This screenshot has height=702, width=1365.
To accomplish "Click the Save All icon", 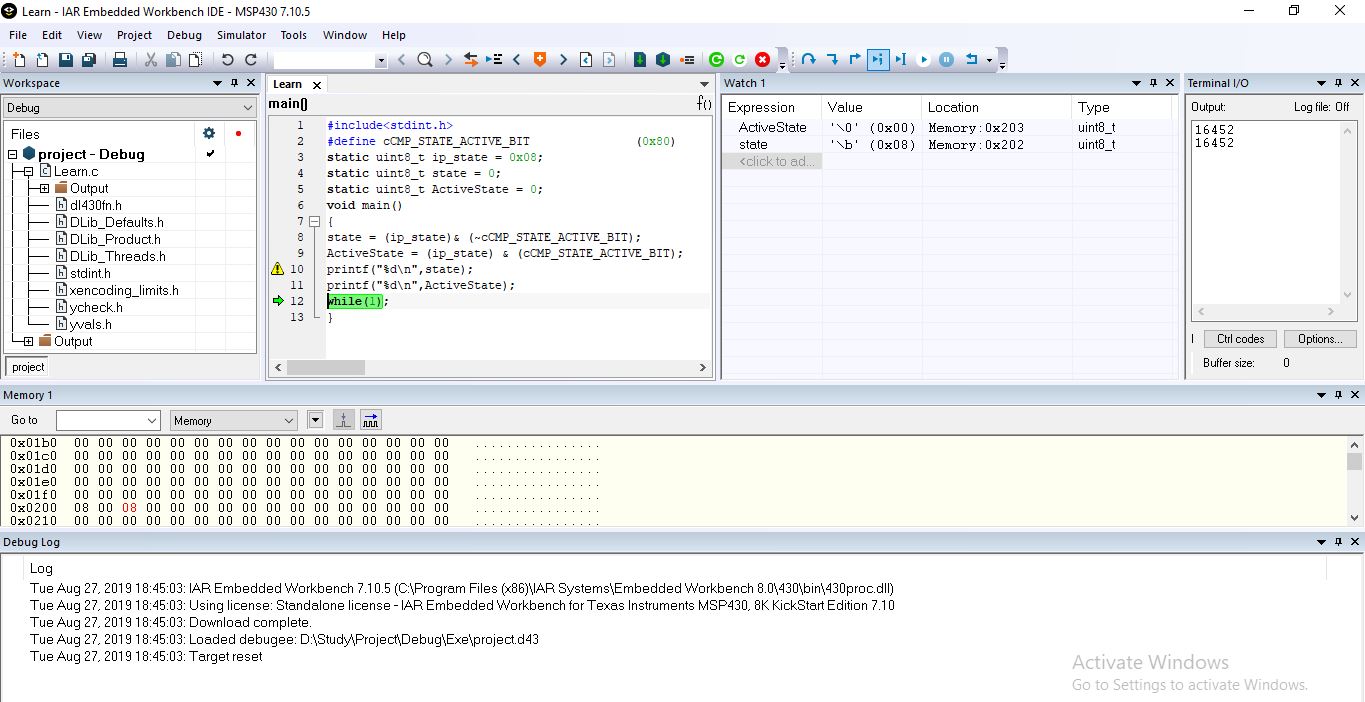I will 89,59.
